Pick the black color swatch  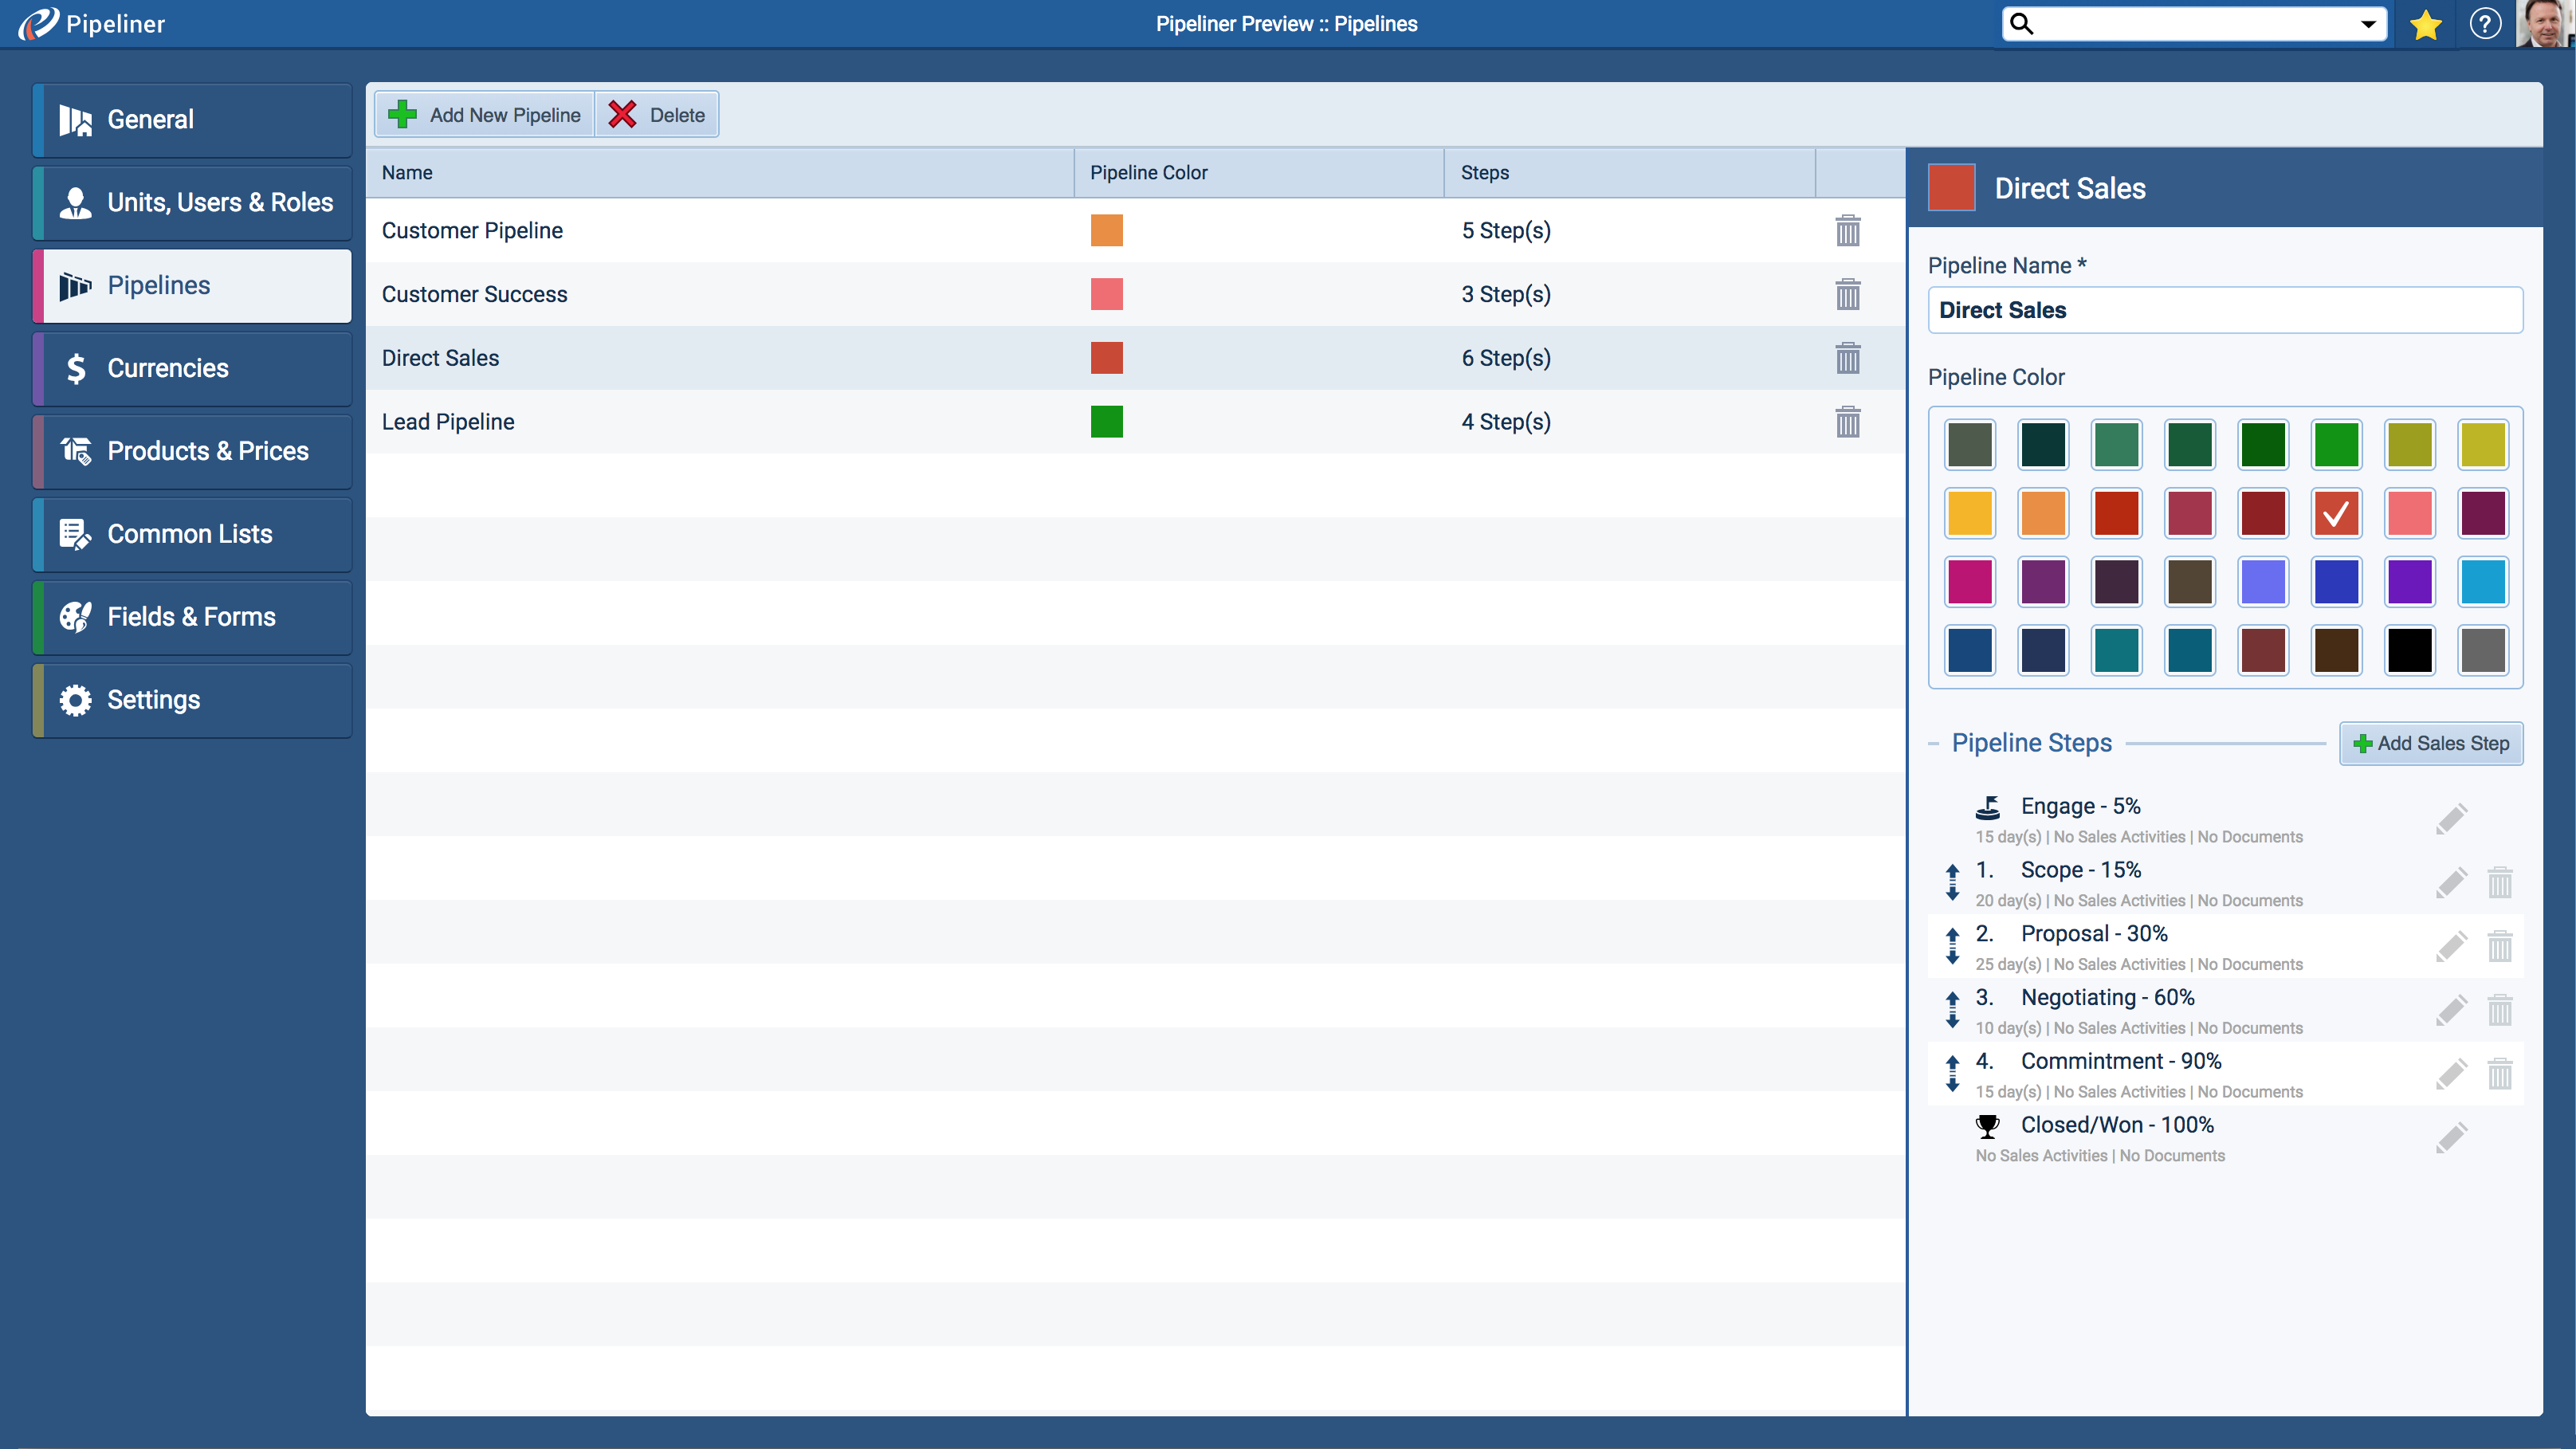[x=2409, y=651]
